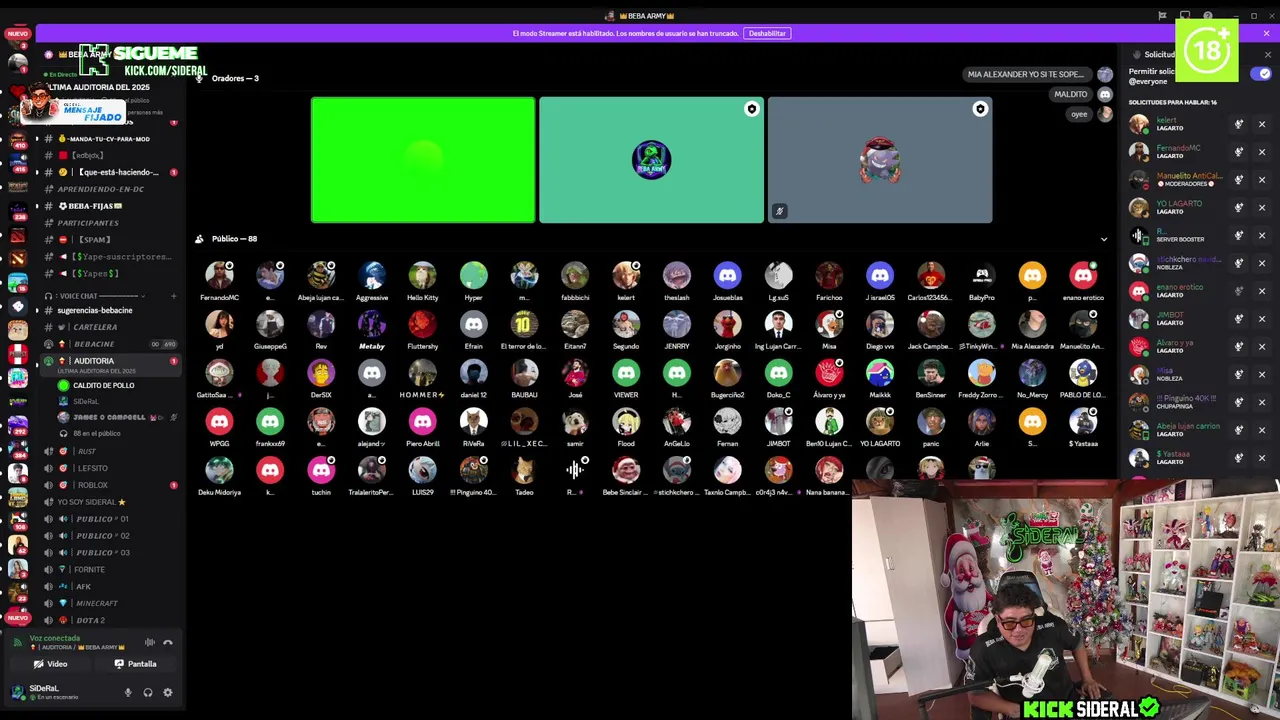Open FernandoMC audience member avatar
This screenshot has width=1280, height=720.
pos(219,275)
